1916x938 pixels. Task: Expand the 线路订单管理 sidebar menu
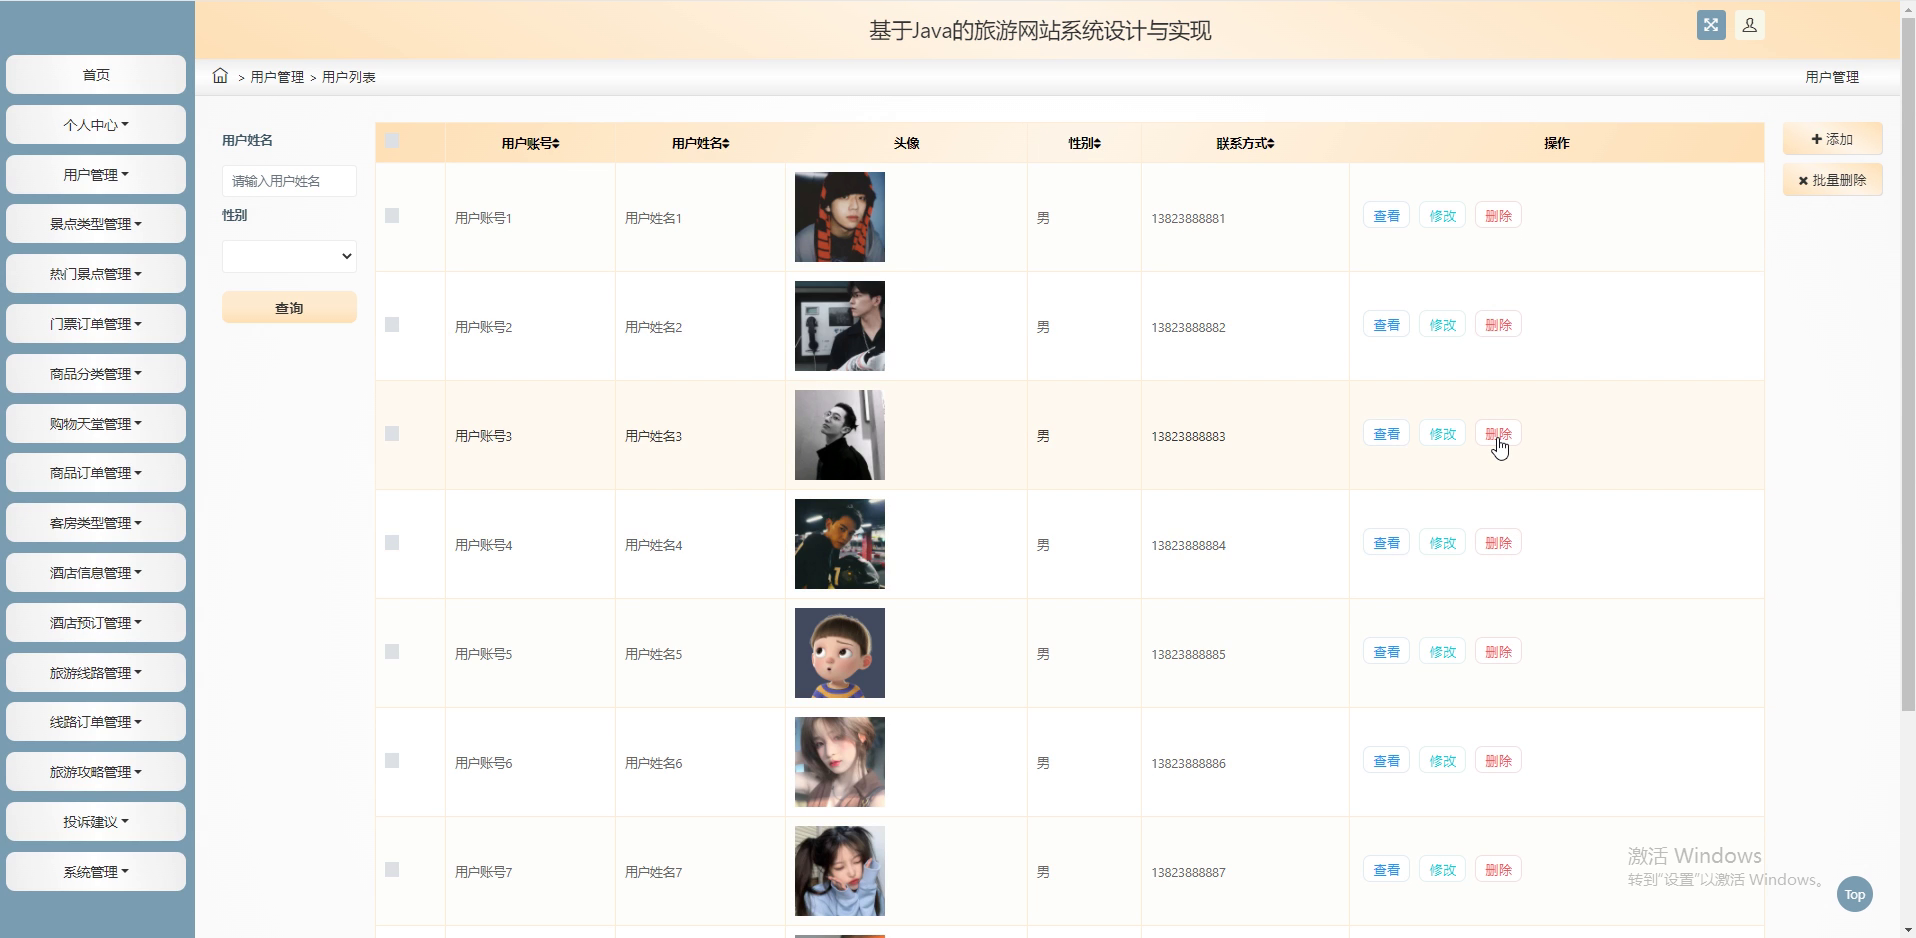96,722
